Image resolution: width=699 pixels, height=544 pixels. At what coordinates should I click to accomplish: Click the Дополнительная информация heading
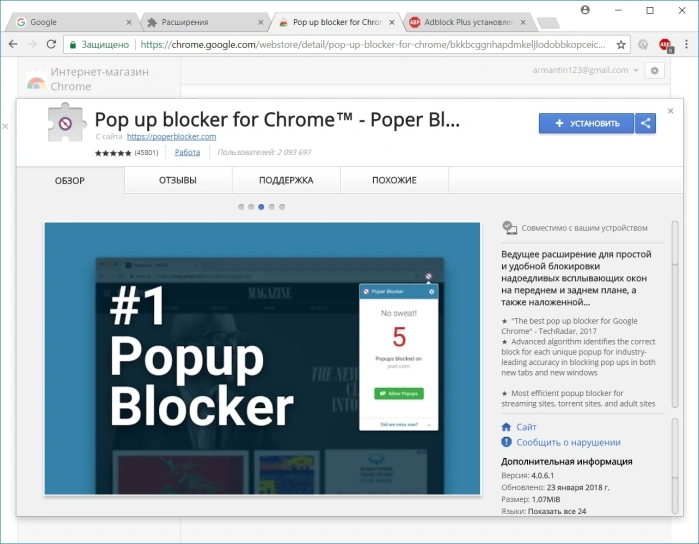coord(567,462)
